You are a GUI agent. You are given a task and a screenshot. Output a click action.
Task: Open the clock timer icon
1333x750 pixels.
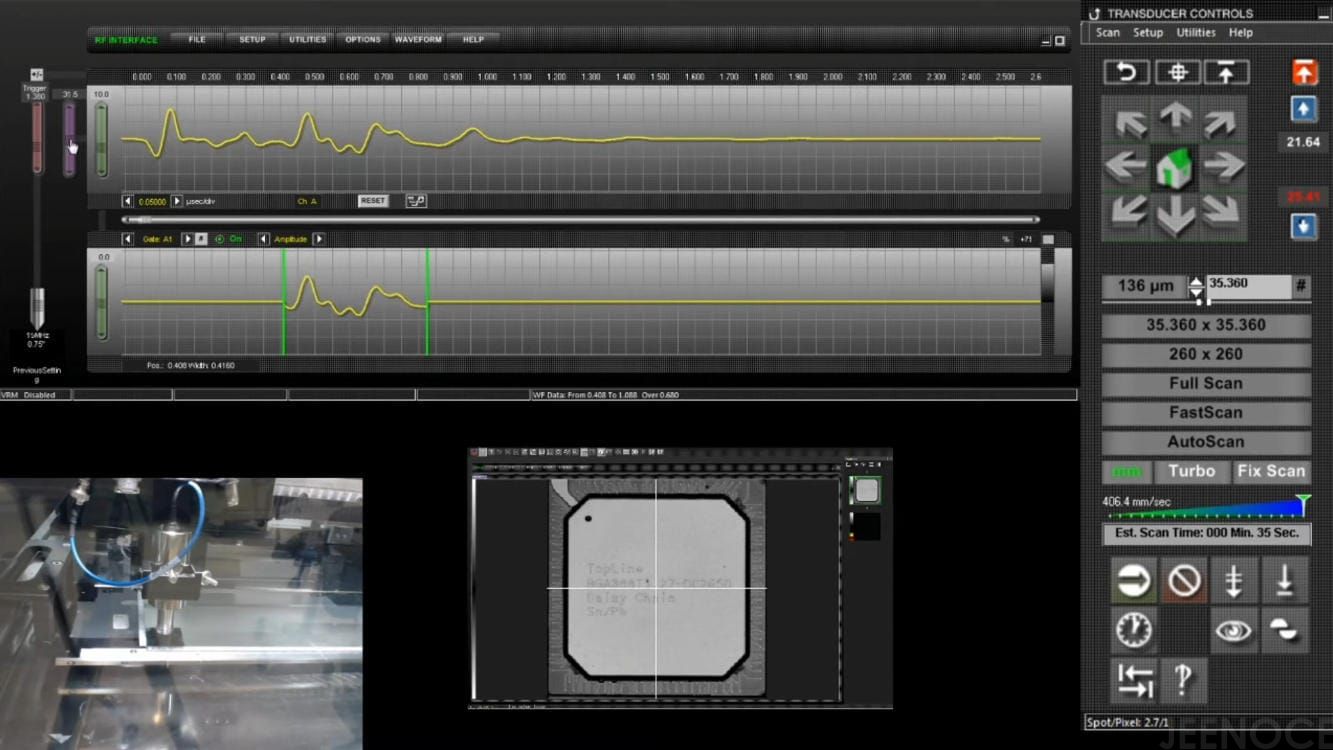(x=1133, y=630)
